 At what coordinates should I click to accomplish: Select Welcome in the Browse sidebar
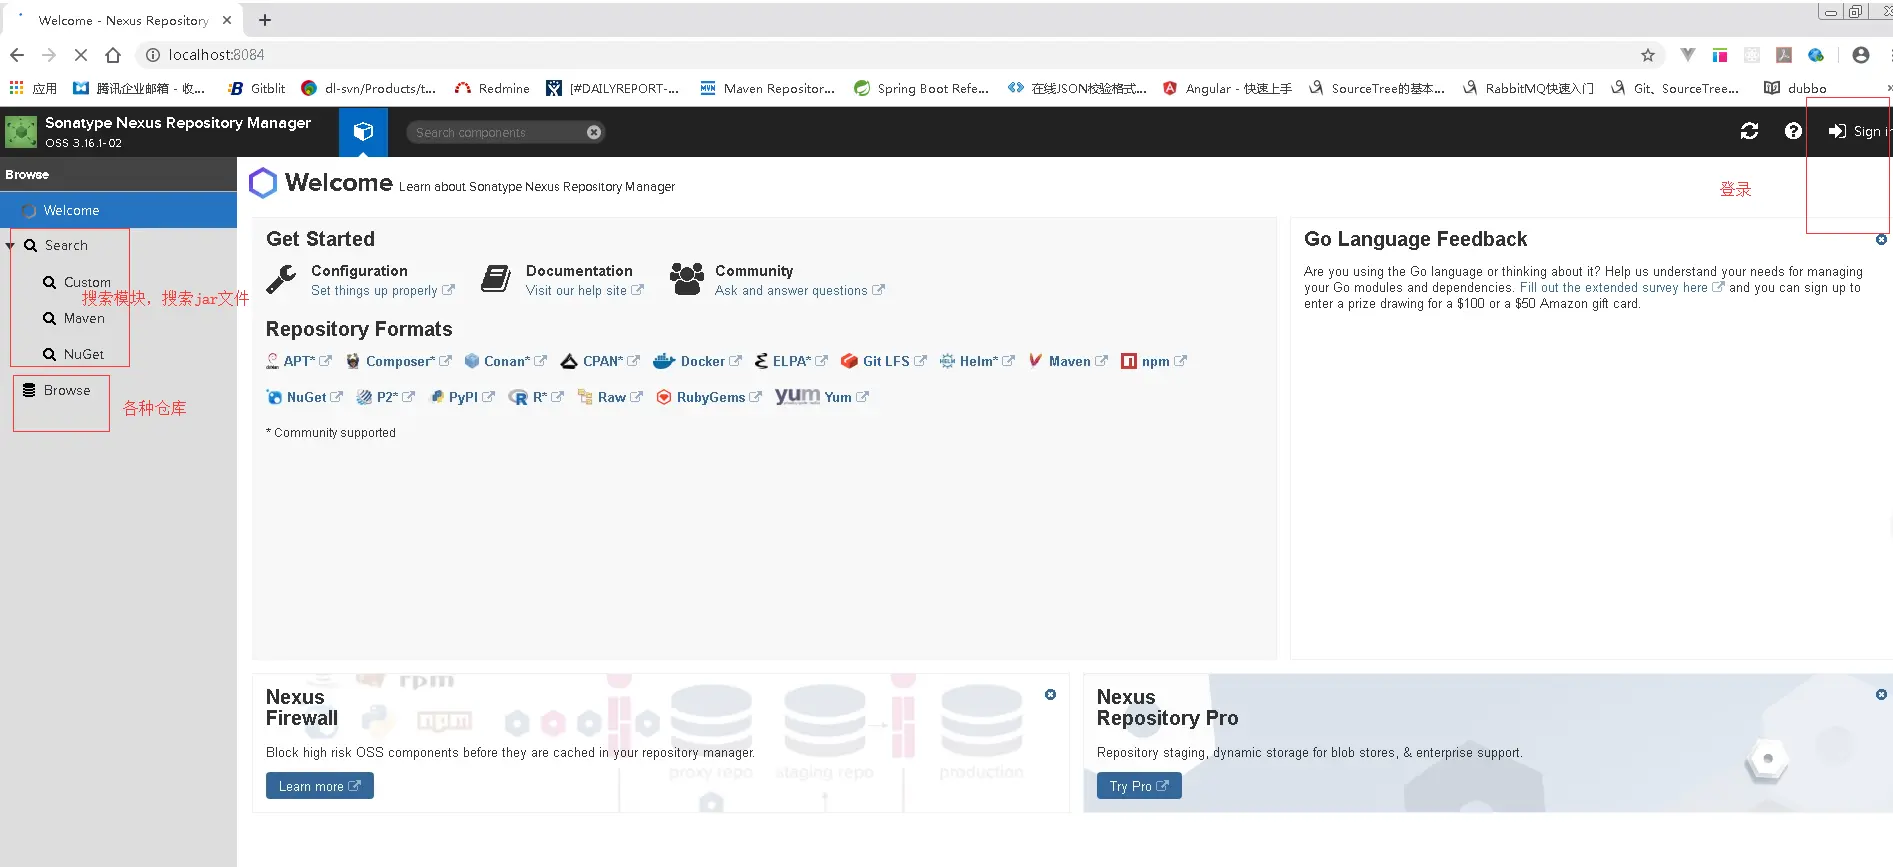click(118, 210)
